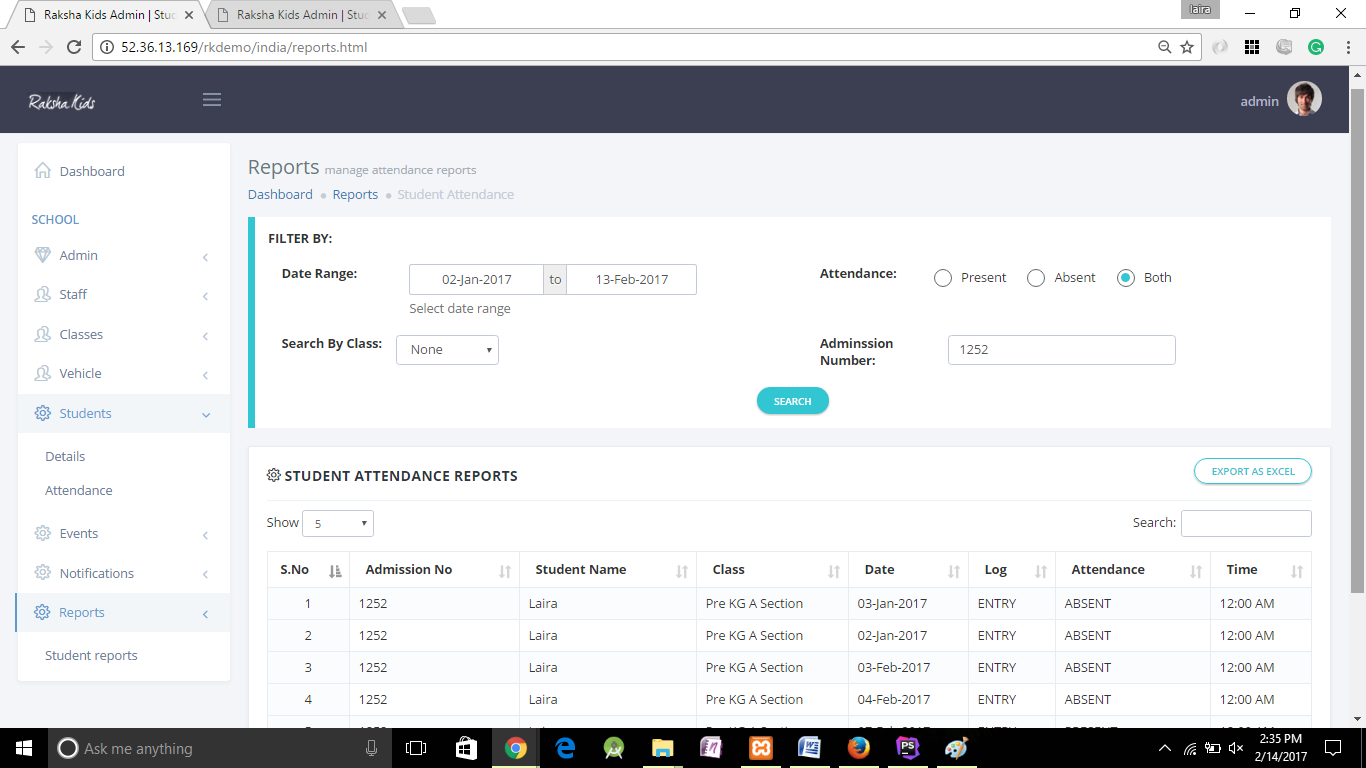Click the Search button in the filter
Image resolution: width=1366 pixels, height=768 pixels.
coord(792,401)
